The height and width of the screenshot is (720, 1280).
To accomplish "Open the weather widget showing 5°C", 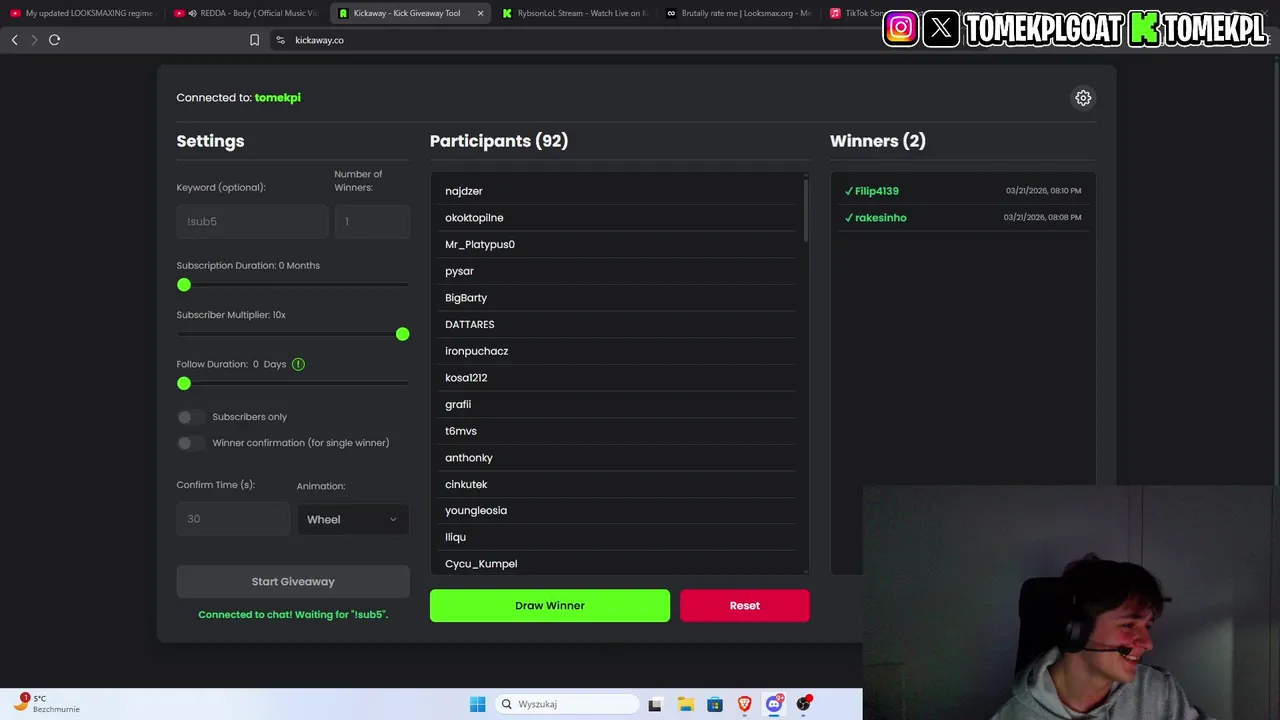I will point(48,703).
